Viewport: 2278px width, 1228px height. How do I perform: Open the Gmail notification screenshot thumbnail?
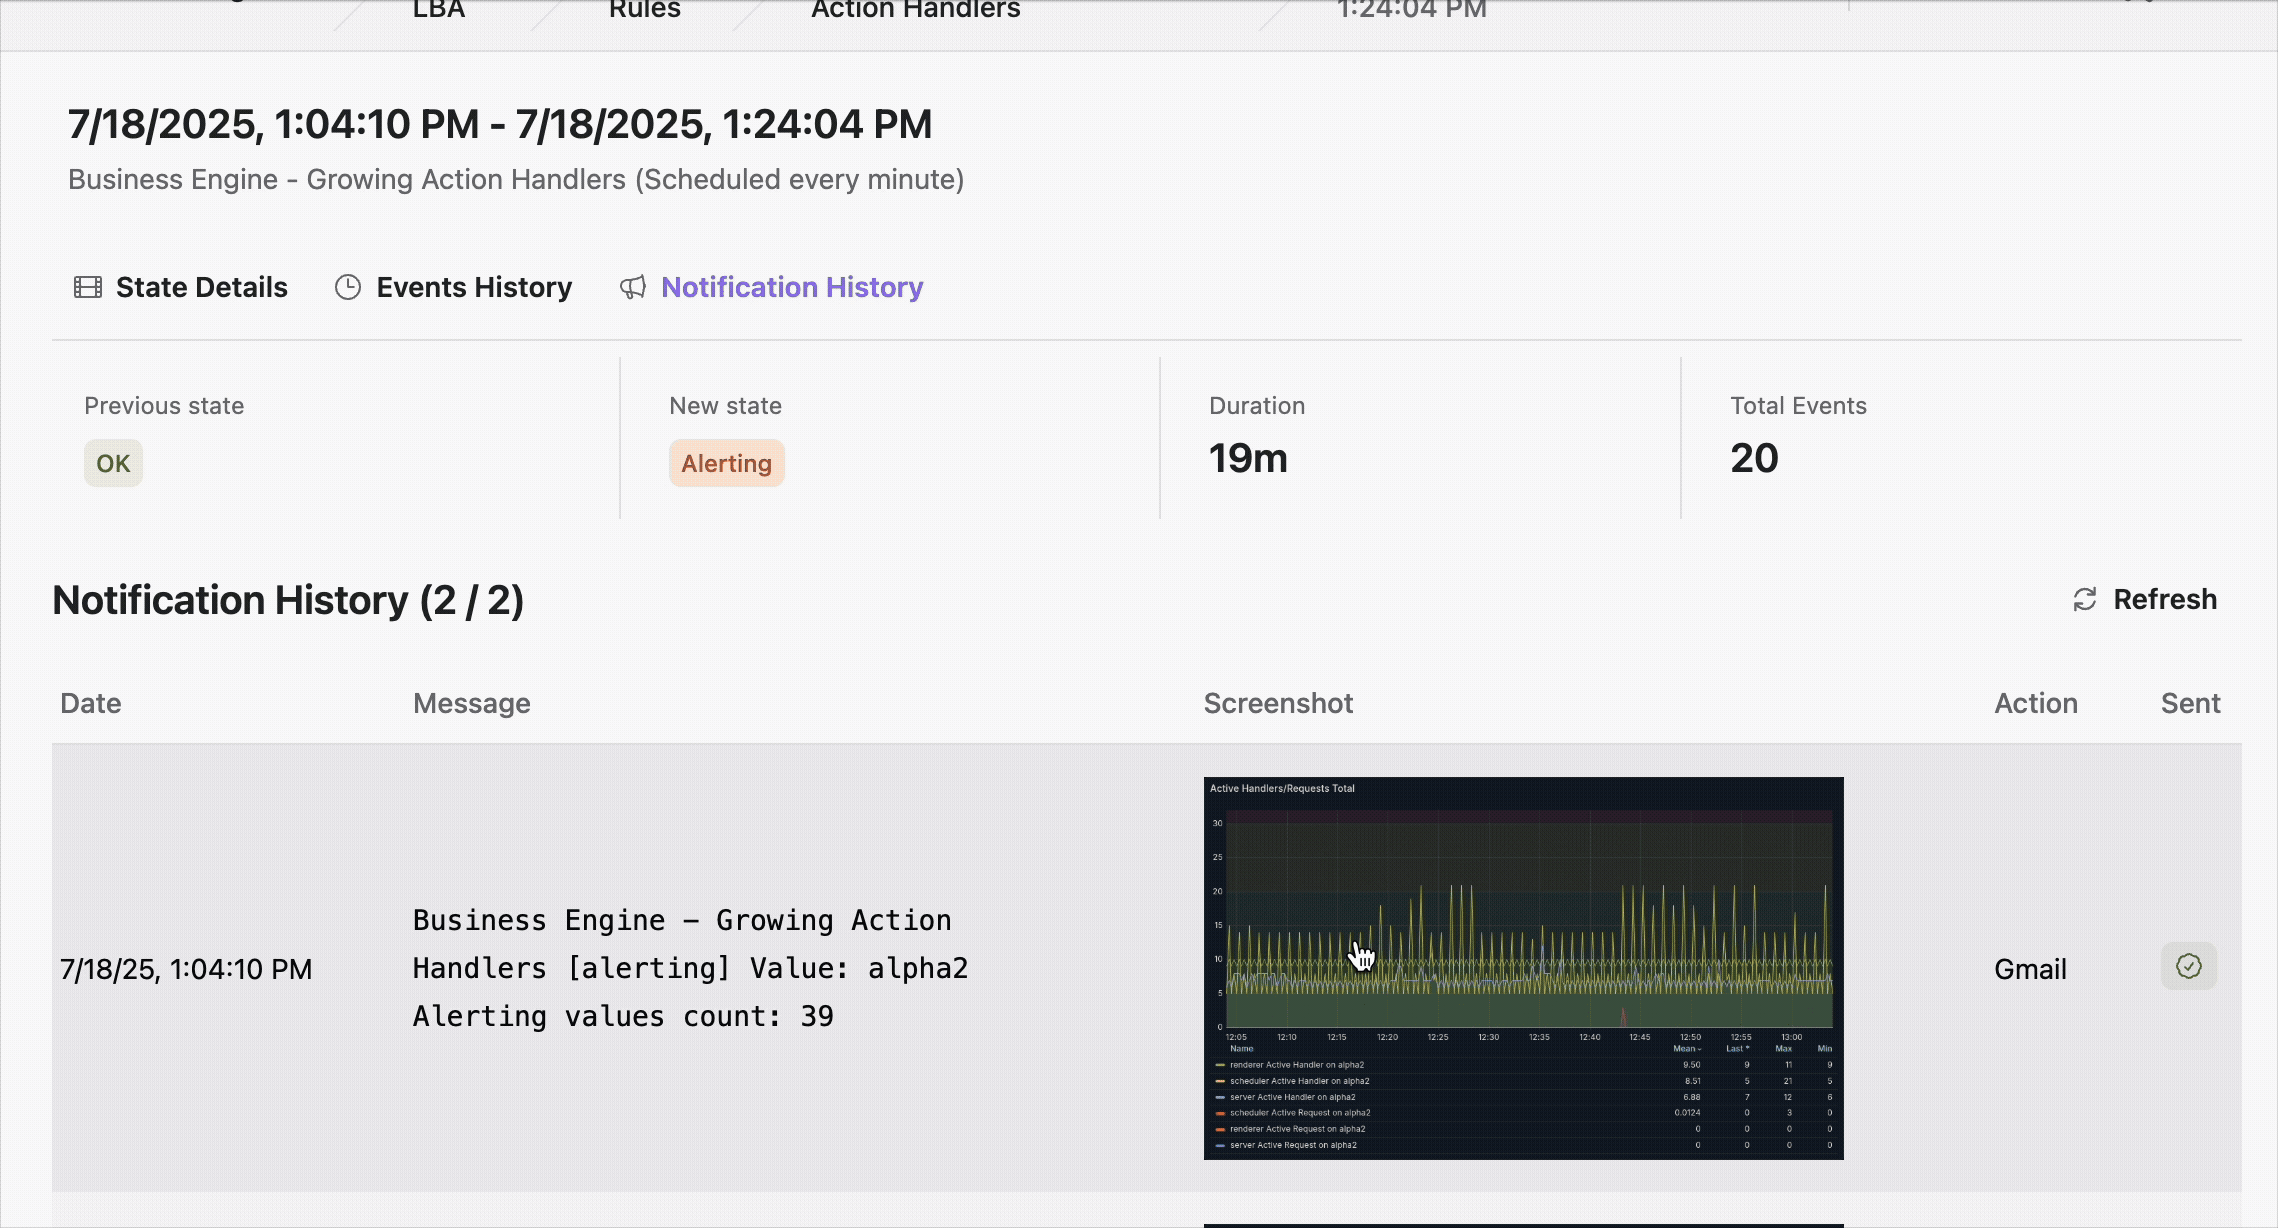pos(1523,968)
